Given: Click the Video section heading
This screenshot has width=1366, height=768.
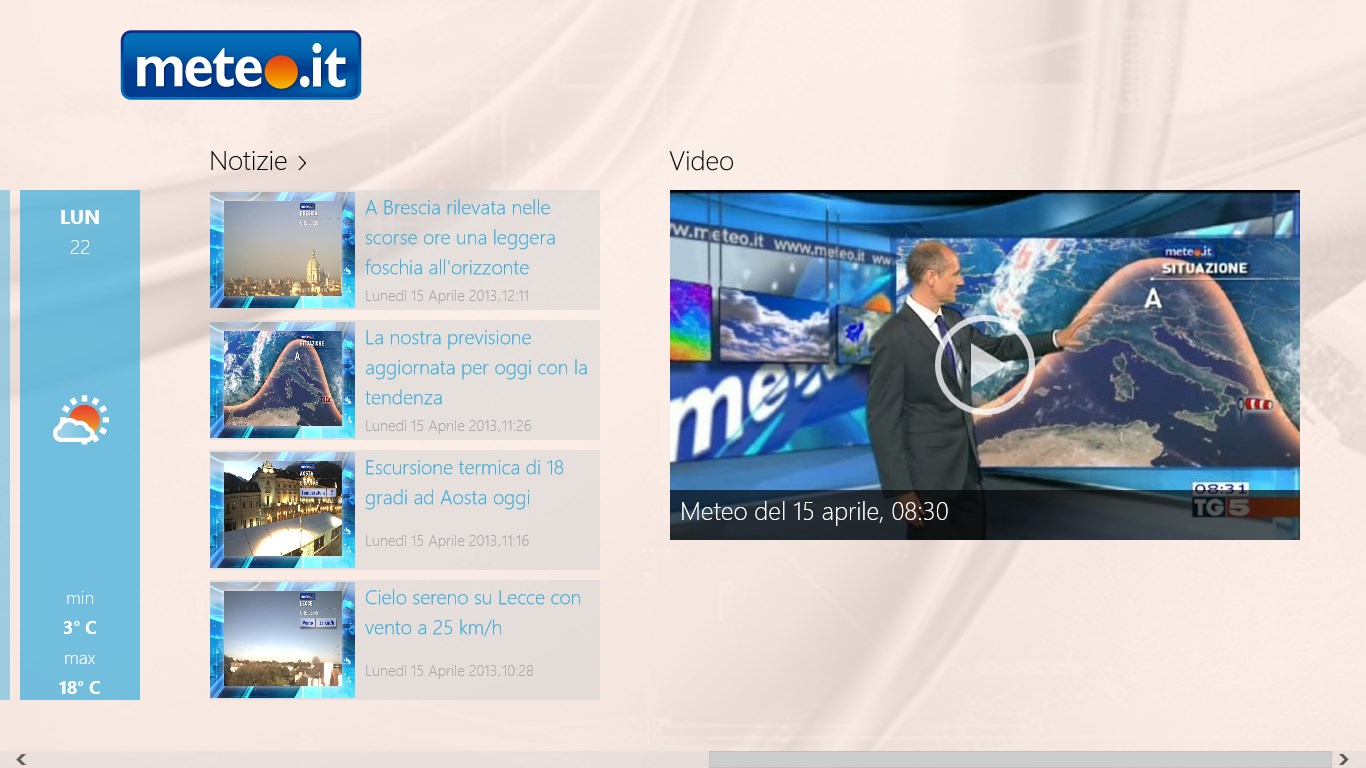Looking at the screenshot, I should click(701, 162).
